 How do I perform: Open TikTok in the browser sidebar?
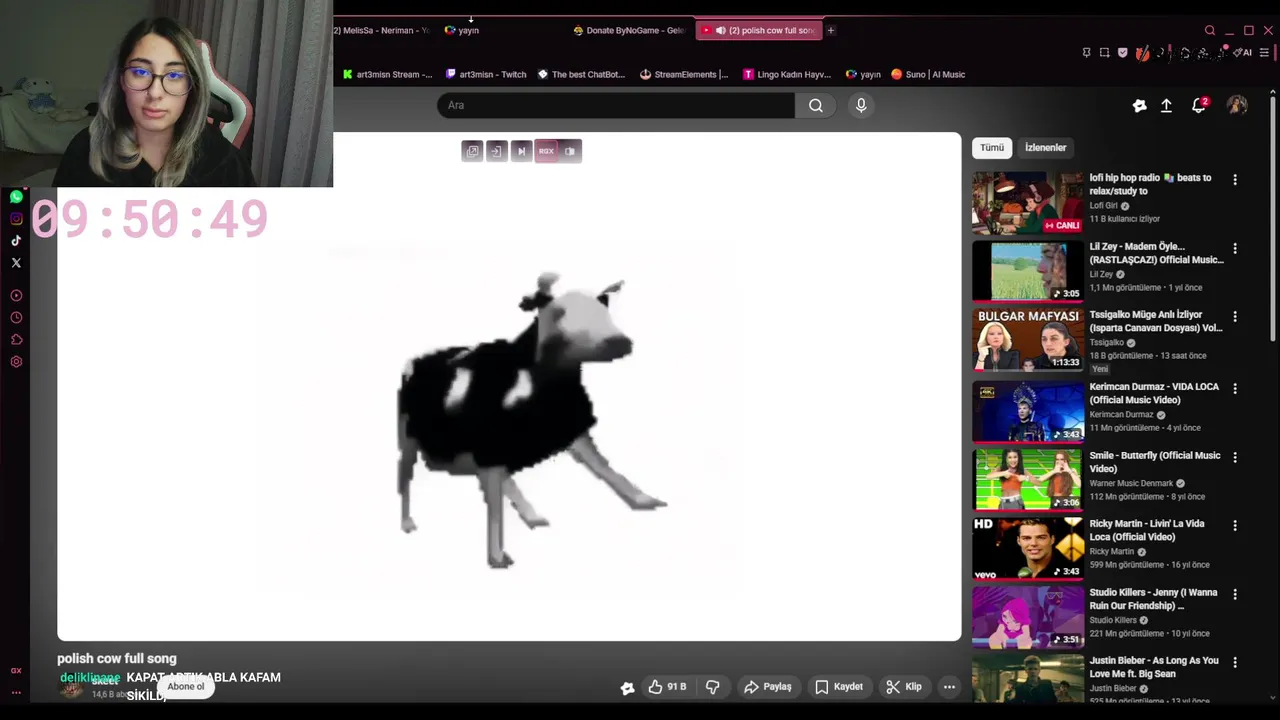tap(16, 241)
